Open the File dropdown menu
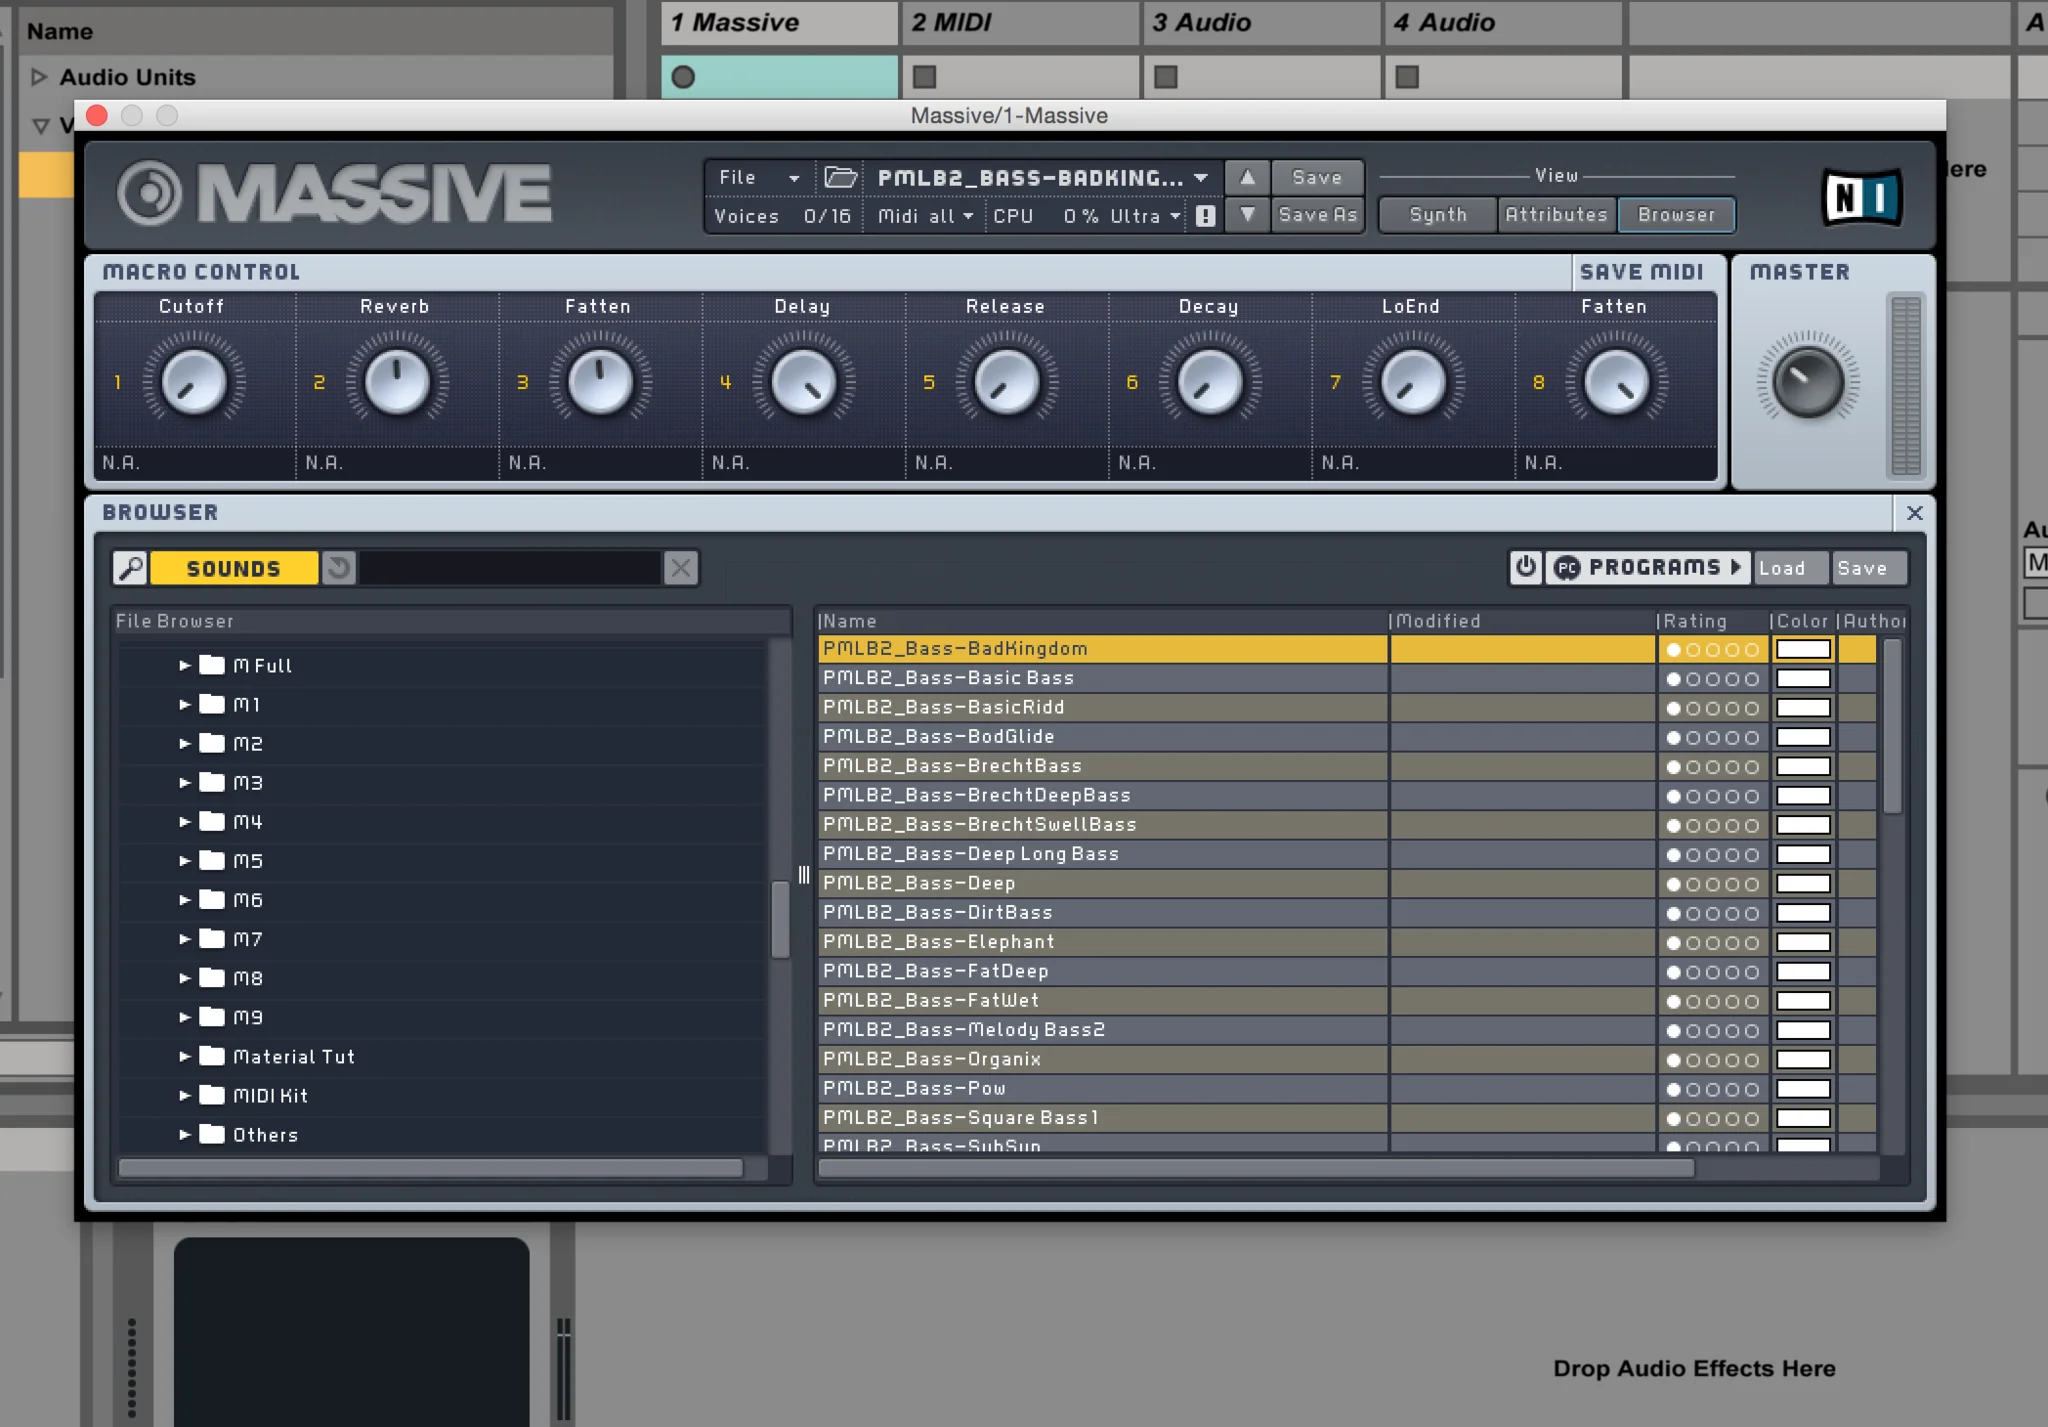The width and height of the screenshot is (2048, 1427). coord(759,178)
